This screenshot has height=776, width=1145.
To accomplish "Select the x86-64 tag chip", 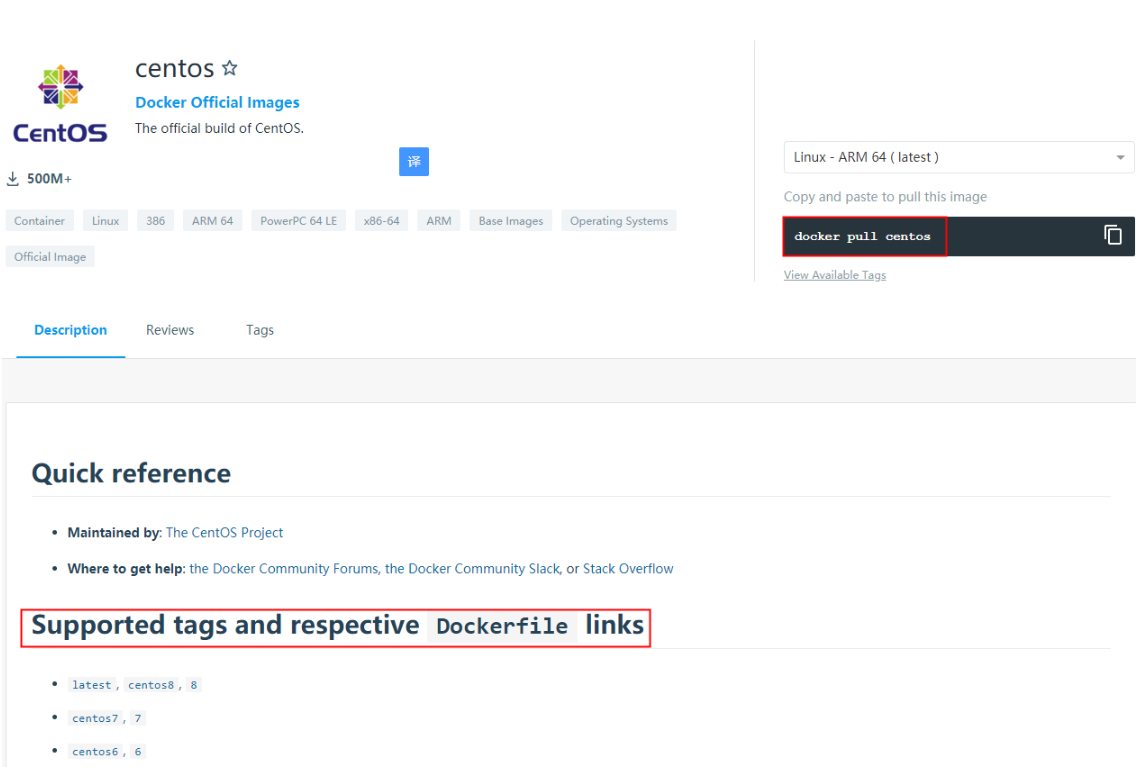I will pyautogui.click(x=382, y=220).
